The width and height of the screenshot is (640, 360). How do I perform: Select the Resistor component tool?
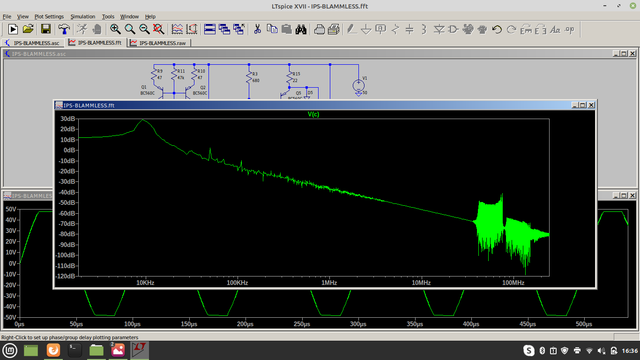395,29
